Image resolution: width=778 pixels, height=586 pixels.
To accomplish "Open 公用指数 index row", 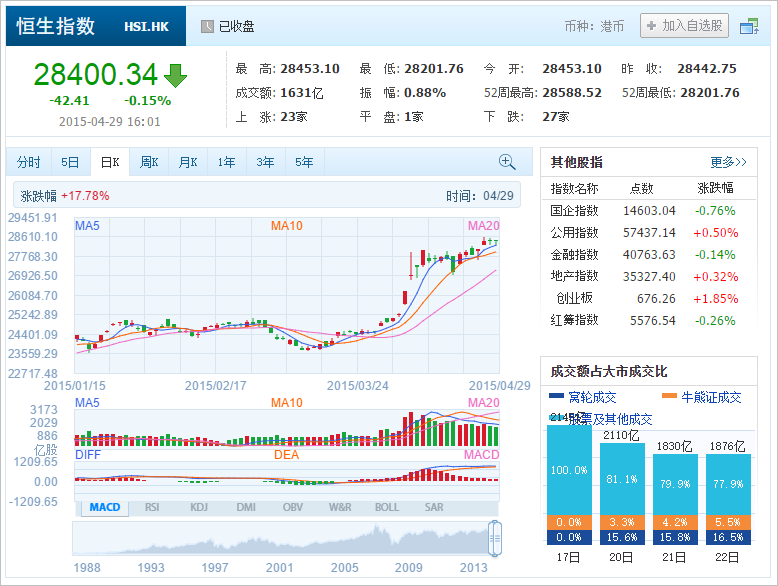I will pyautogui.click(x=648, y=233).
